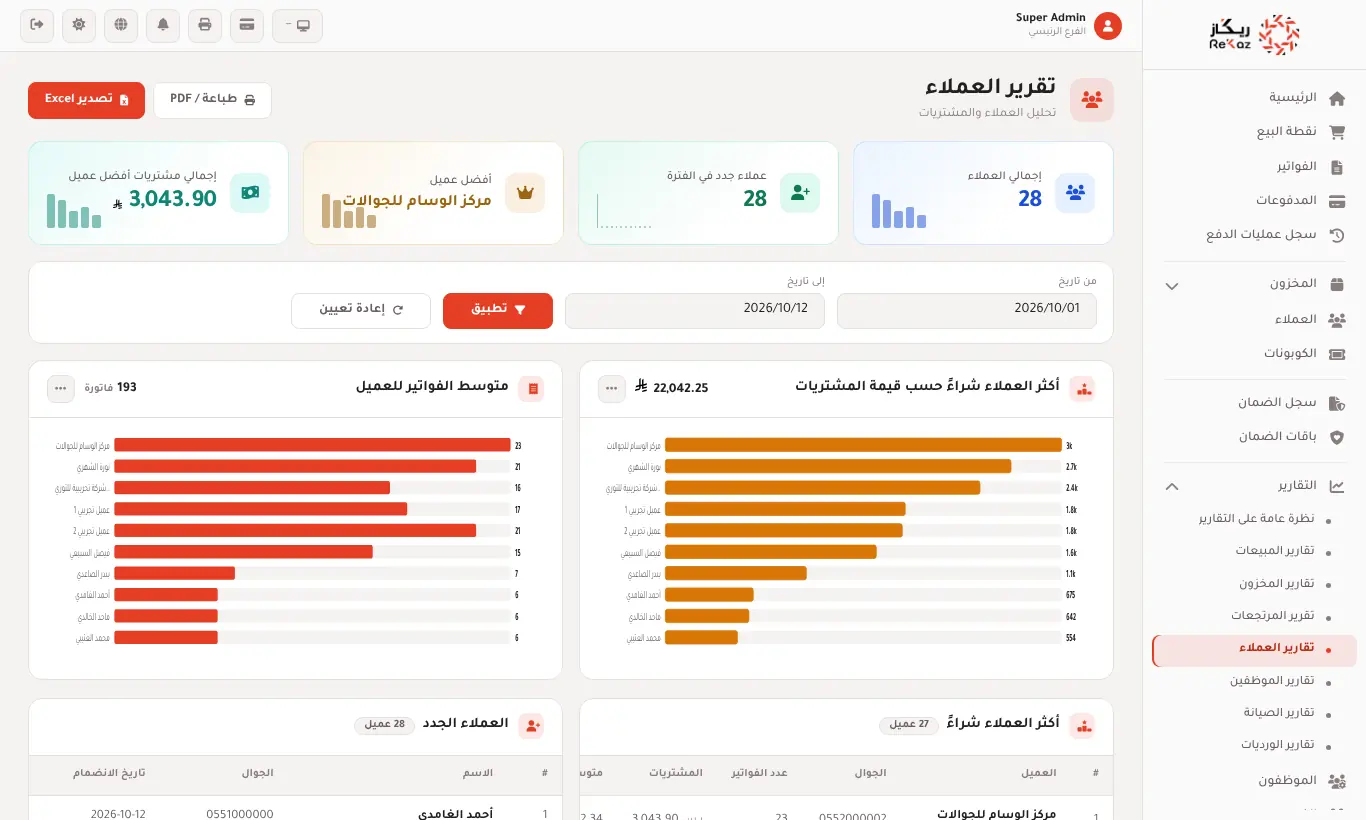Click the 3,043.90 top customer purchases value
Screen dimensions: 1366x820
(x=173, y=200)
